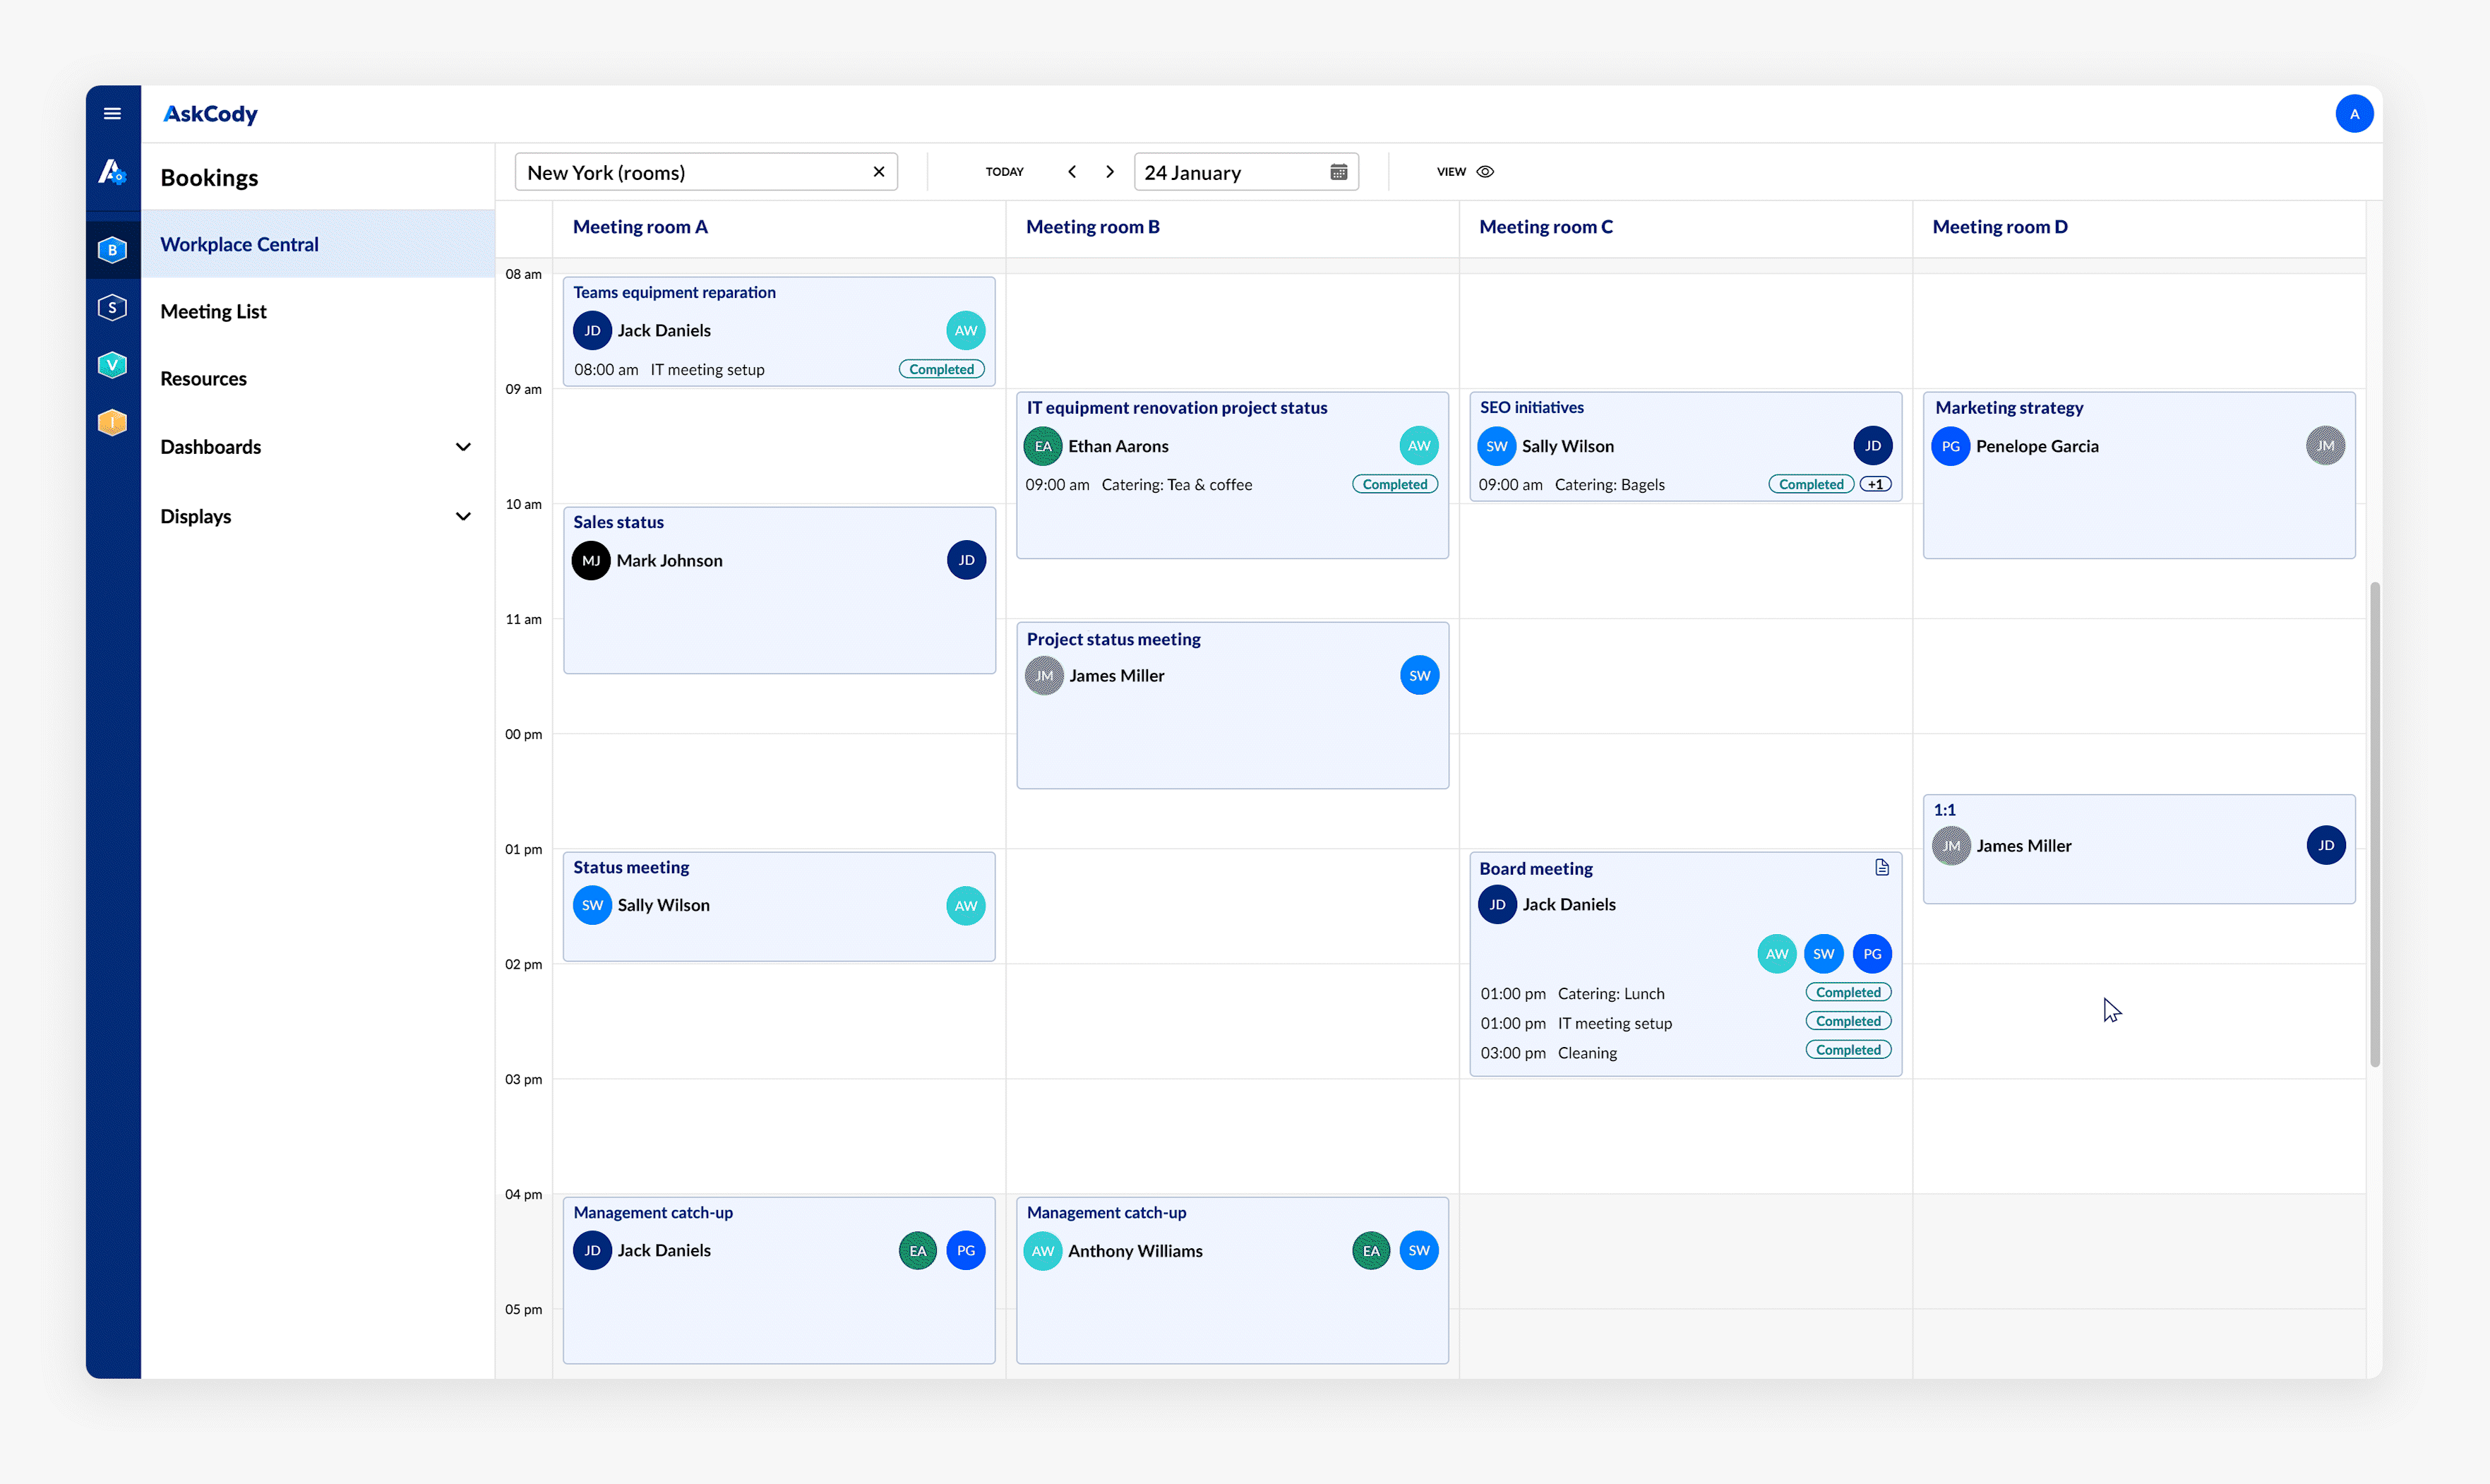Click SW avatar on Board meeting
The image size is (2490, 1484).
tap(1824, 954)
